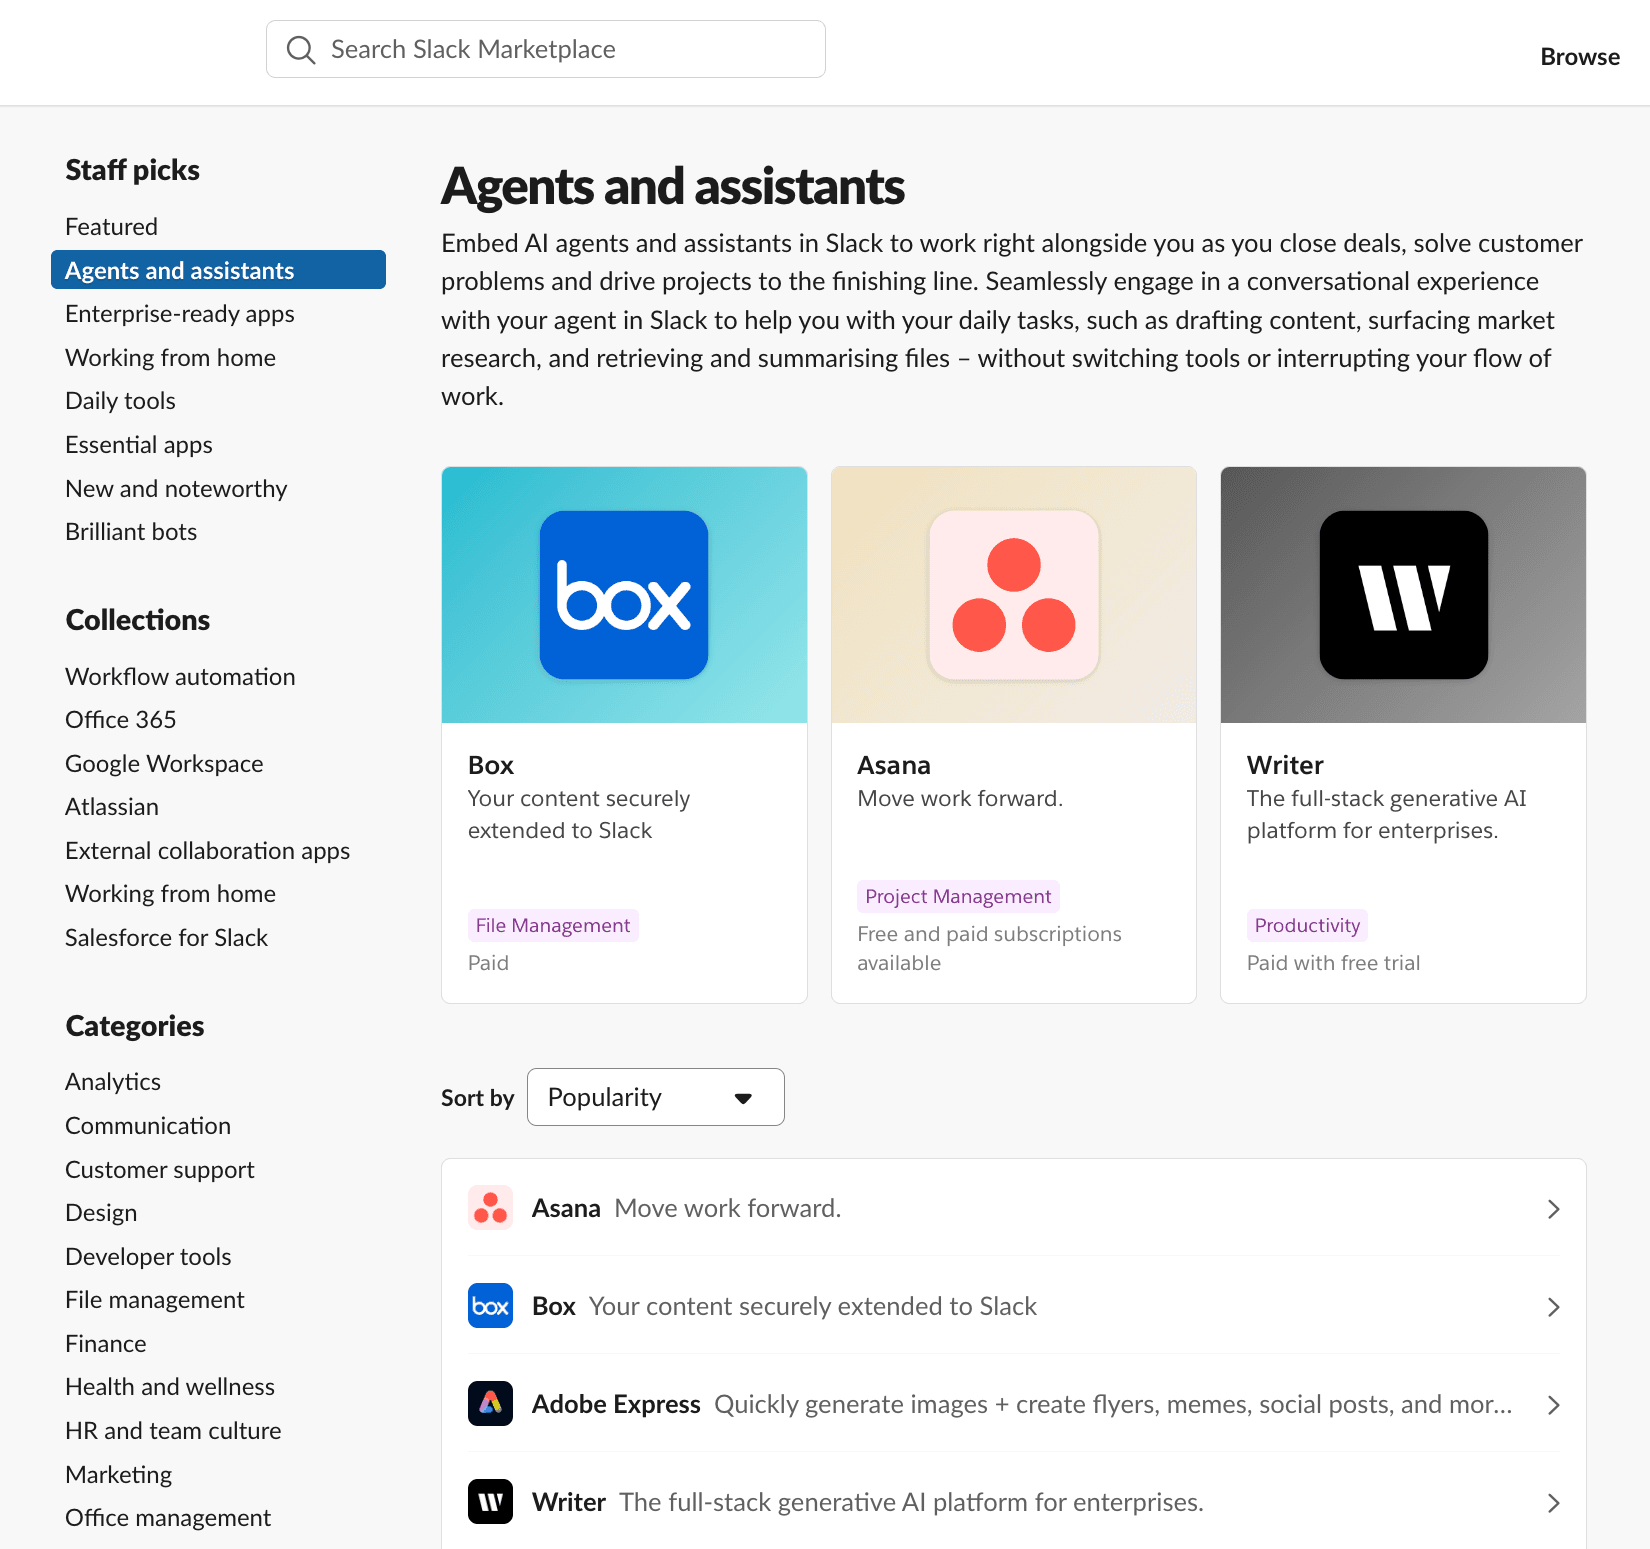The width and height of the screenshot is (1650, 1549).
Task: Click the Writer W icon on its card
Action: pyautogui.click(x=1402, y=594)
